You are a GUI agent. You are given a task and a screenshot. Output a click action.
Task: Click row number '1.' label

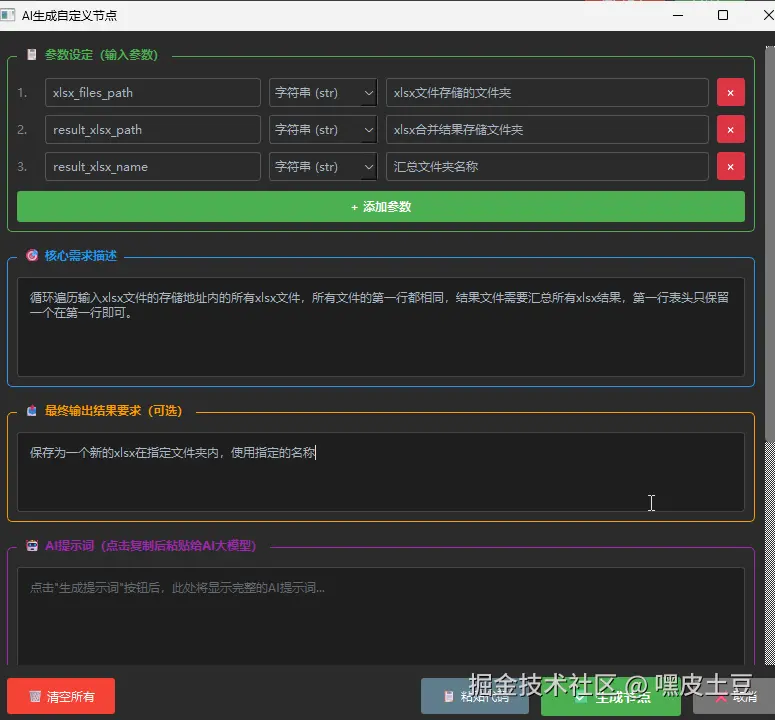[x=22, y=92]
